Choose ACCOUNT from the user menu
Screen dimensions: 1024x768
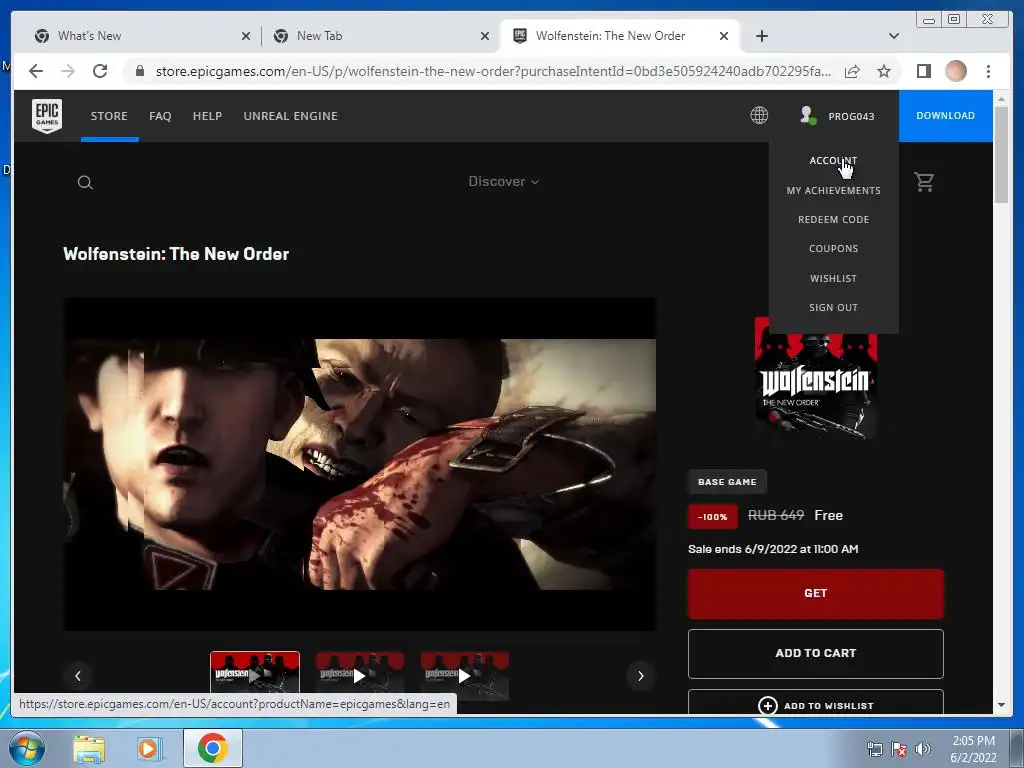(833, 161)
